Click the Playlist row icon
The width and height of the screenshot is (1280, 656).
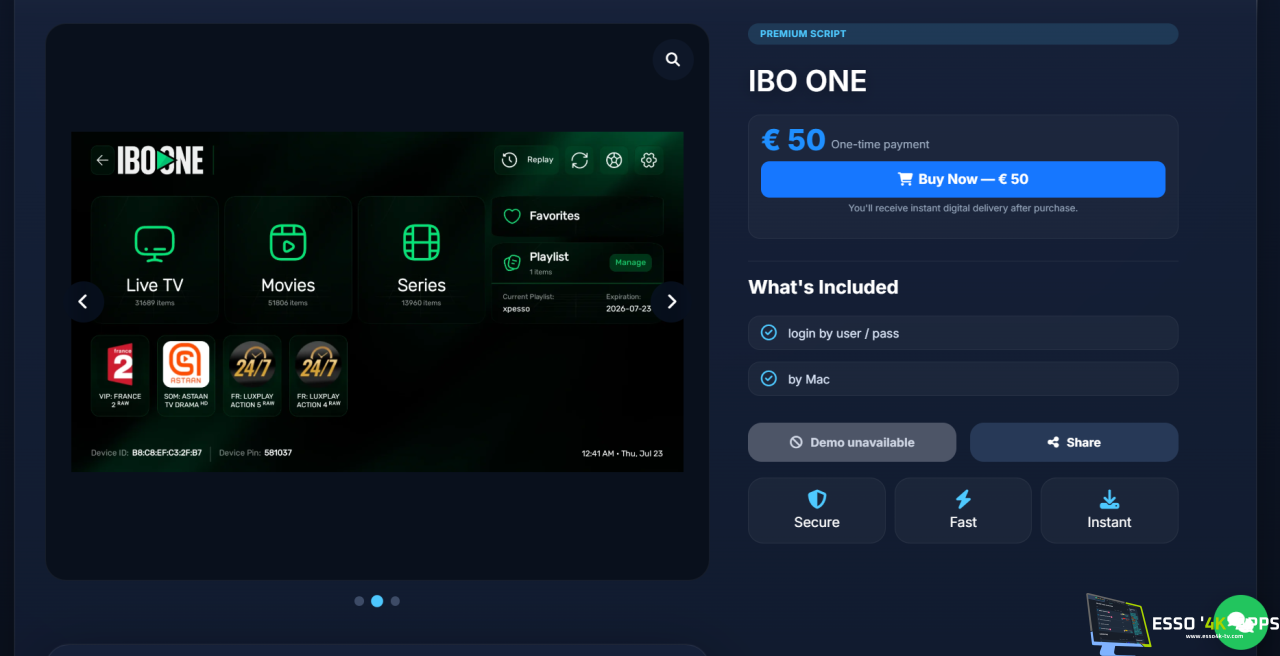512,263
